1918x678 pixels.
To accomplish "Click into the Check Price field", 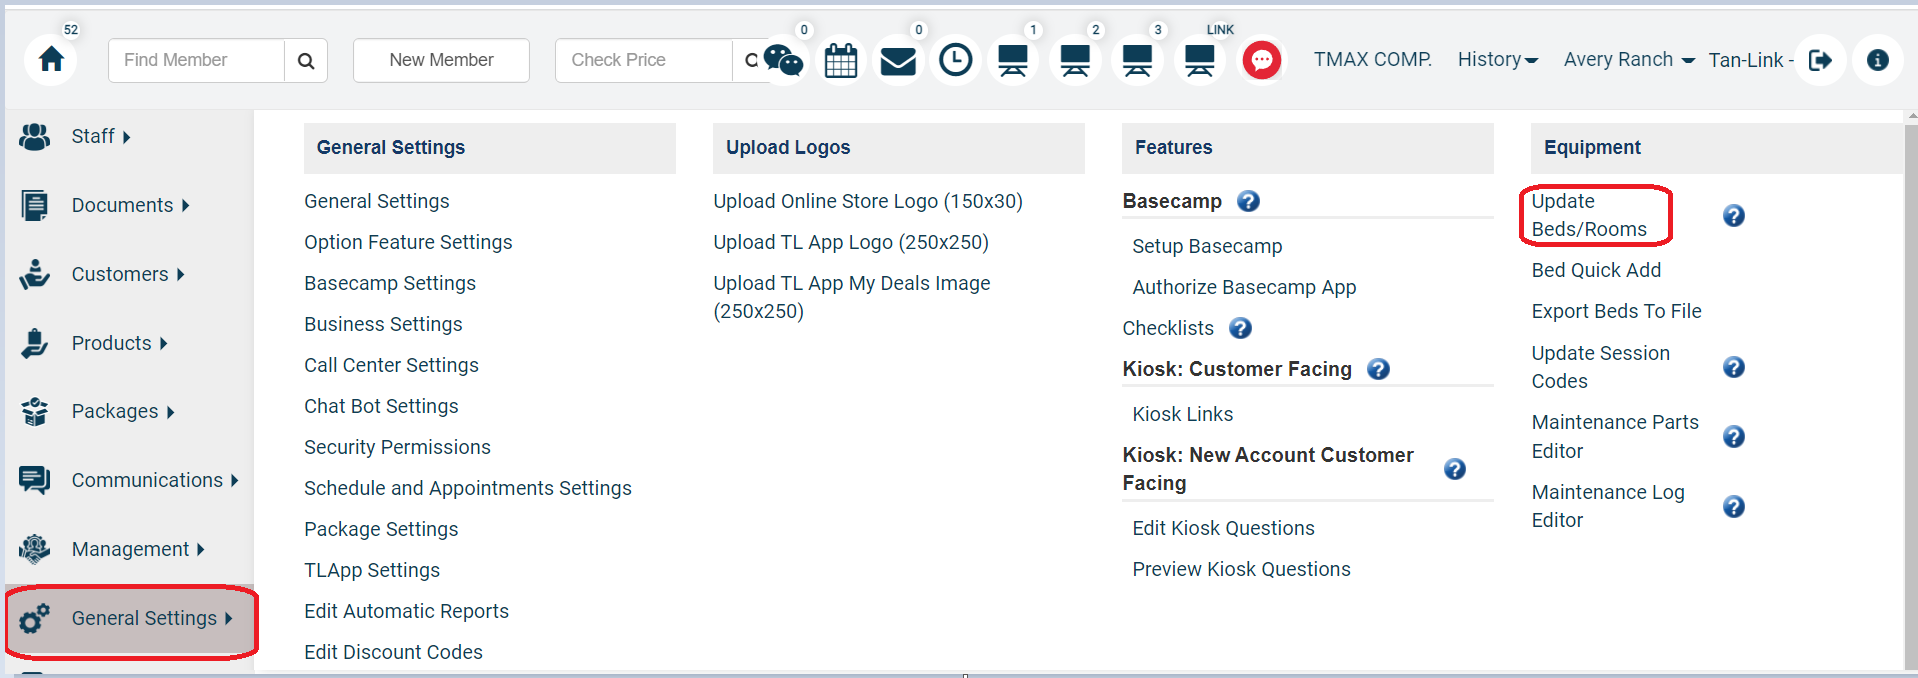I will (x=644, y=61).
